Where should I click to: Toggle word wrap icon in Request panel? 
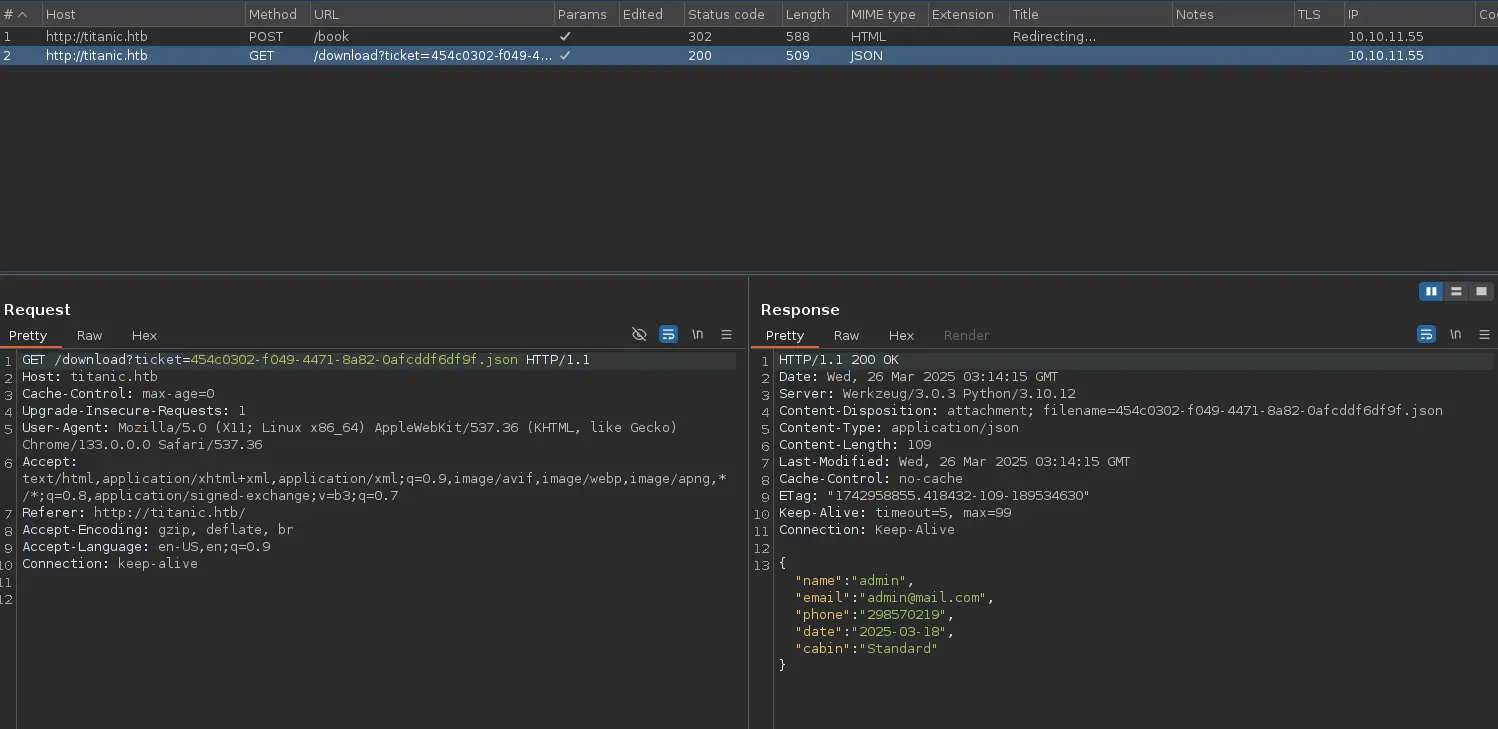pyautogui.click(x=669, y=335)
